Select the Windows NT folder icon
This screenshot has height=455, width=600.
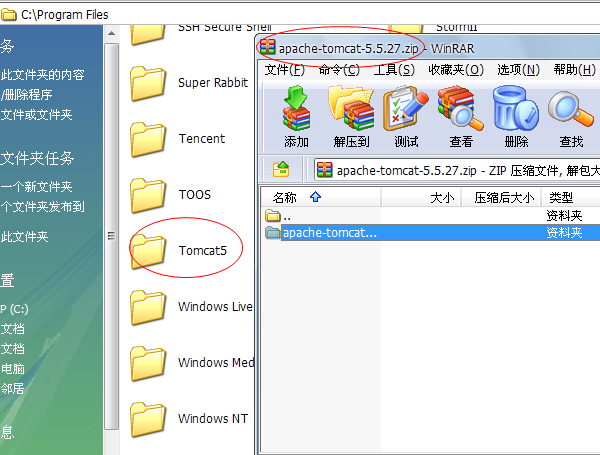[148, 419]
